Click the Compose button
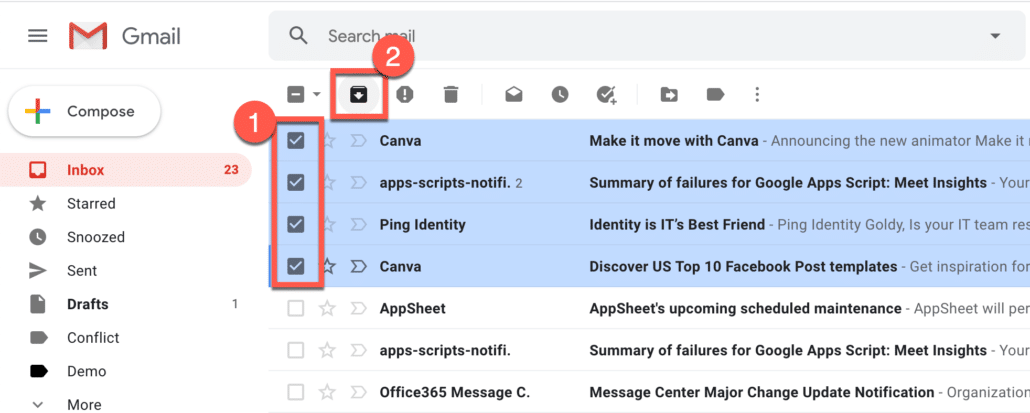1030x413 pixels. 84,112
